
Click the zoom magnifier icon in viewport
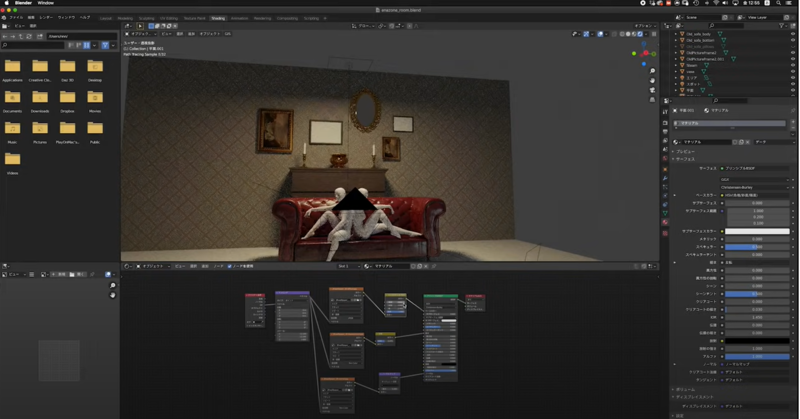652,71
